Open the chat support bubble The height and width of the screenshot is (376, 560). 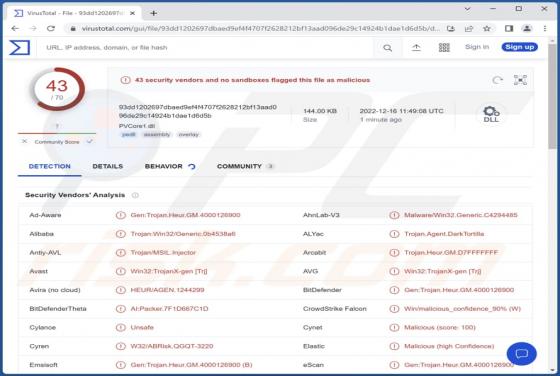pyautogui.click(x=521, y=354)
